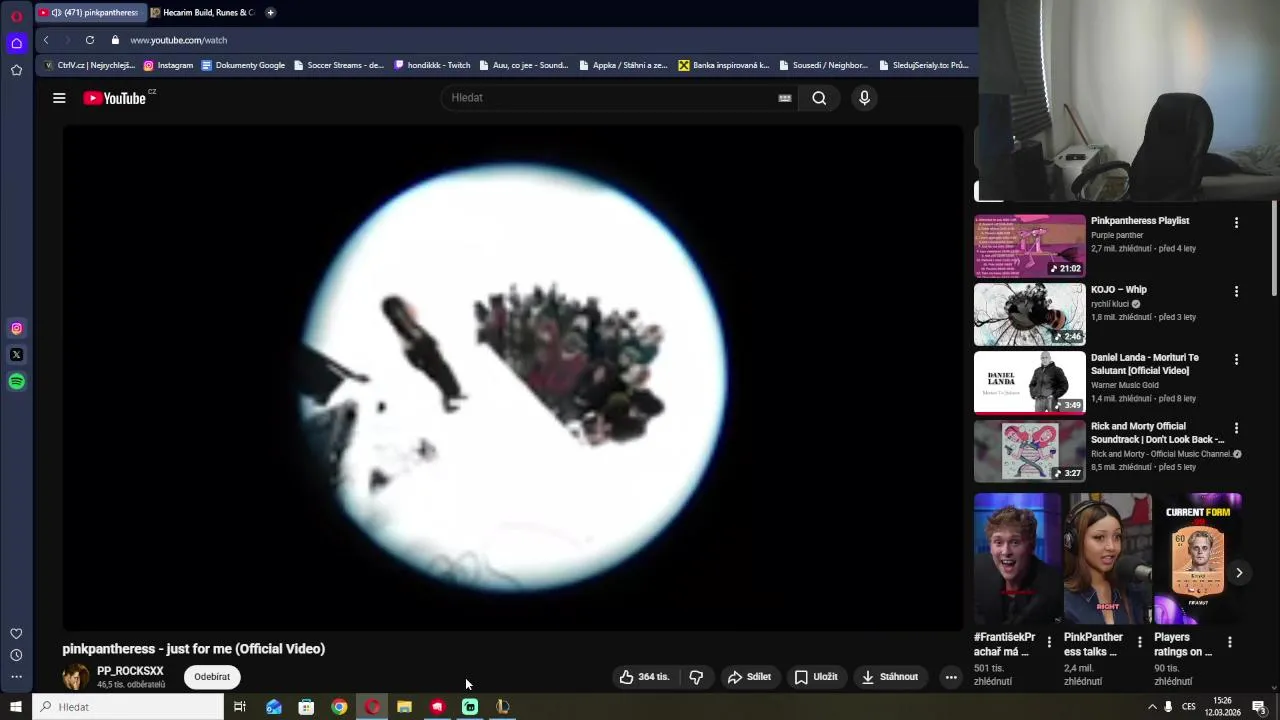Open League of Legends taskbar icon
This screenshot has height=720, width=1280.
[503, 707]
